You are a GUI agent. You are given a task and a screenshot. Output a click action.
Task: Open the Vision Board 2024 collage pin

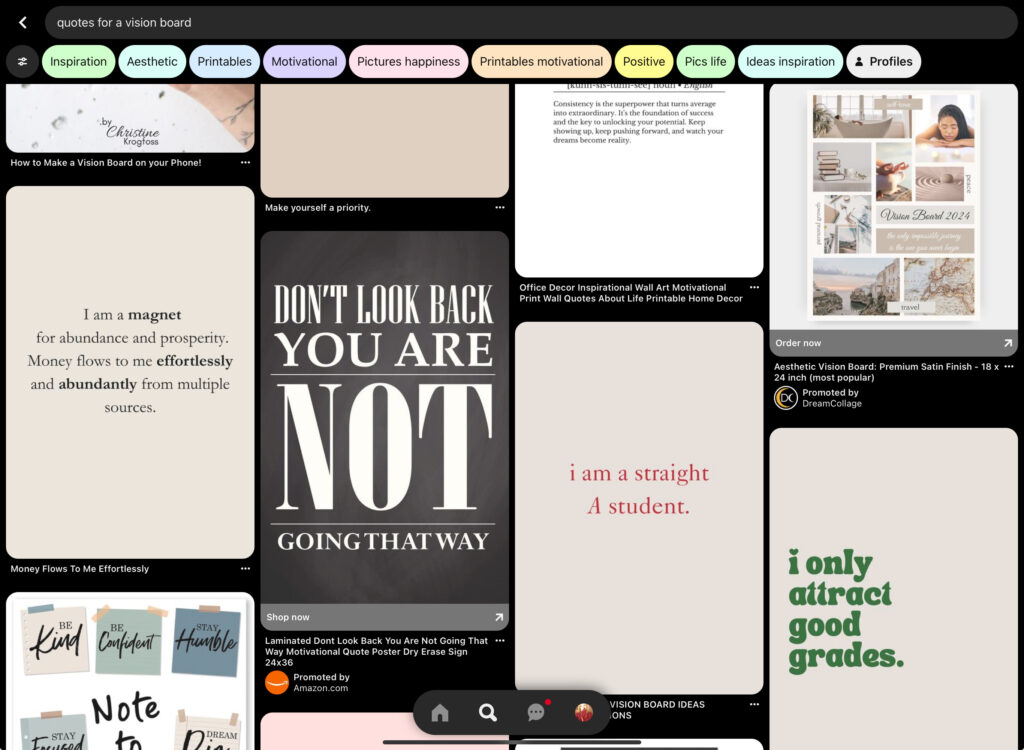(893, 207)
